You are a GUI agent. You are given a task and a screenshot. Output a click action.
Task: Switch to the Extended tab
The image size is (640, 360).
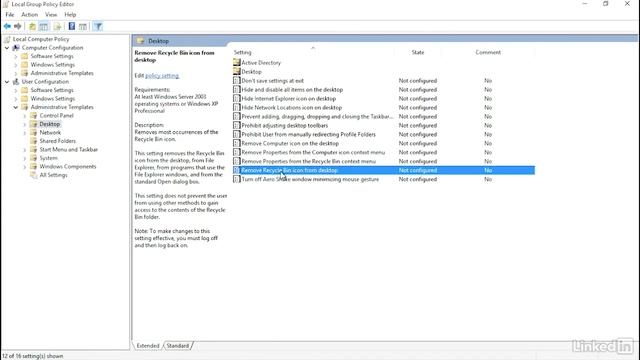click(148, 346)
